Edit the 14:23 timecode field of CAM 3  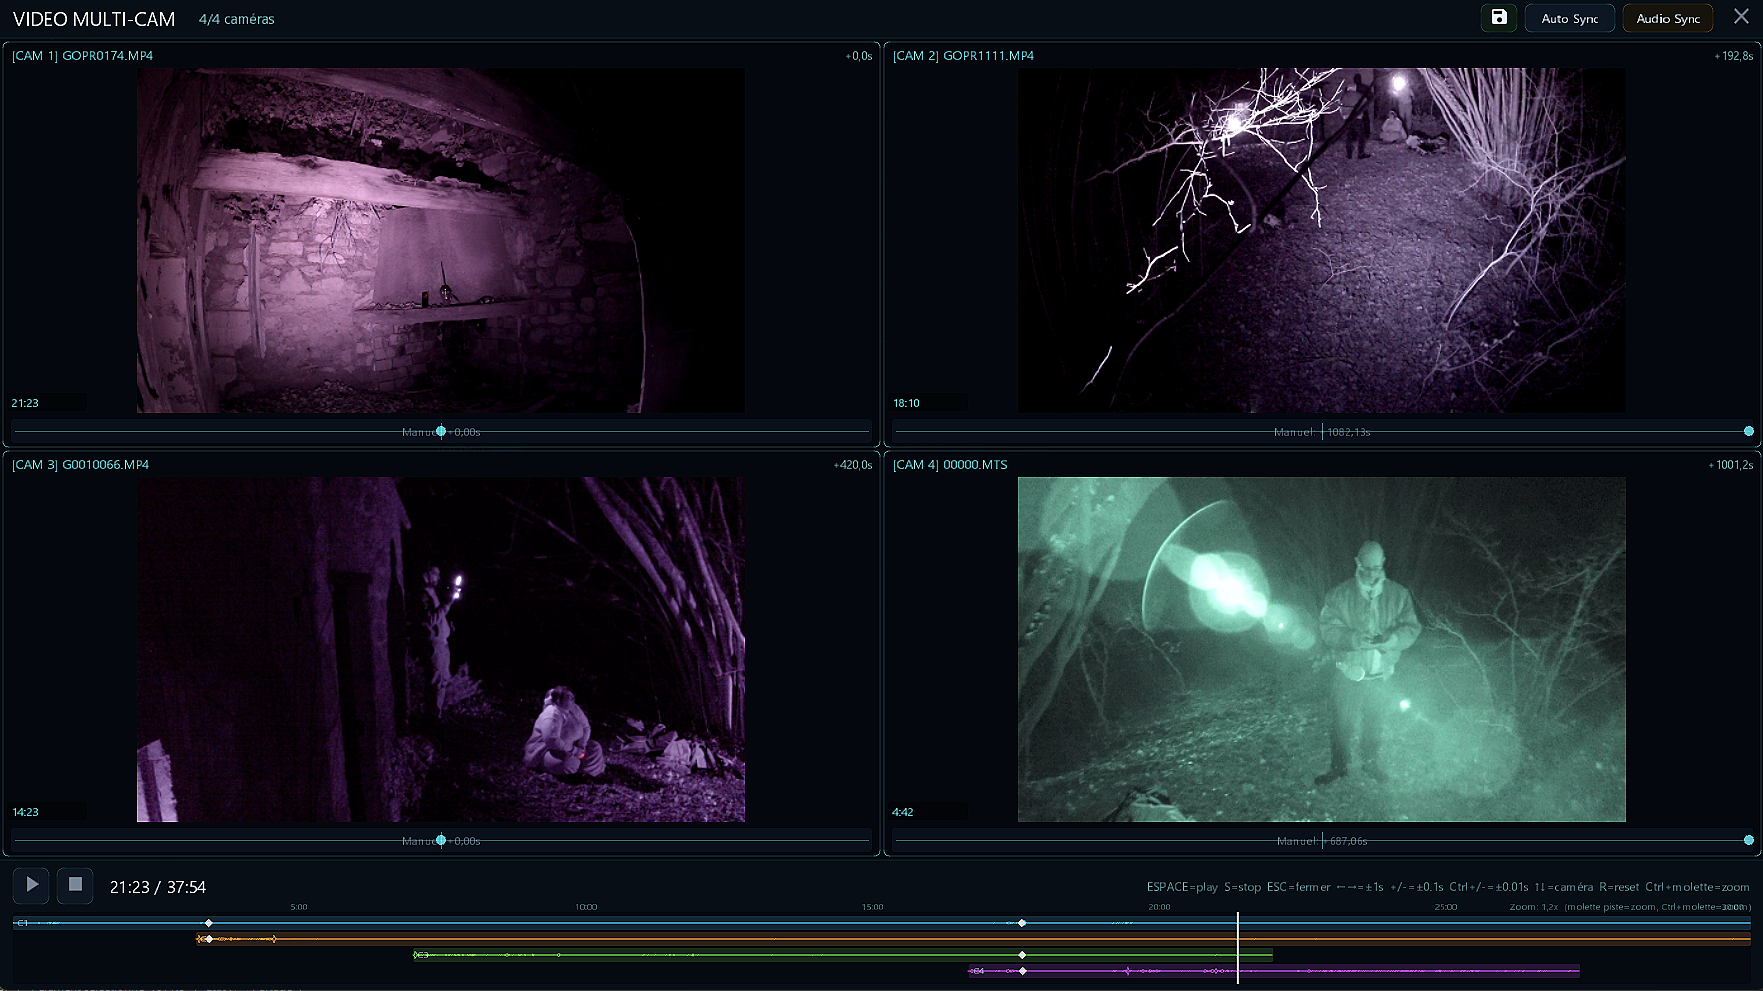tap(48, 811)
